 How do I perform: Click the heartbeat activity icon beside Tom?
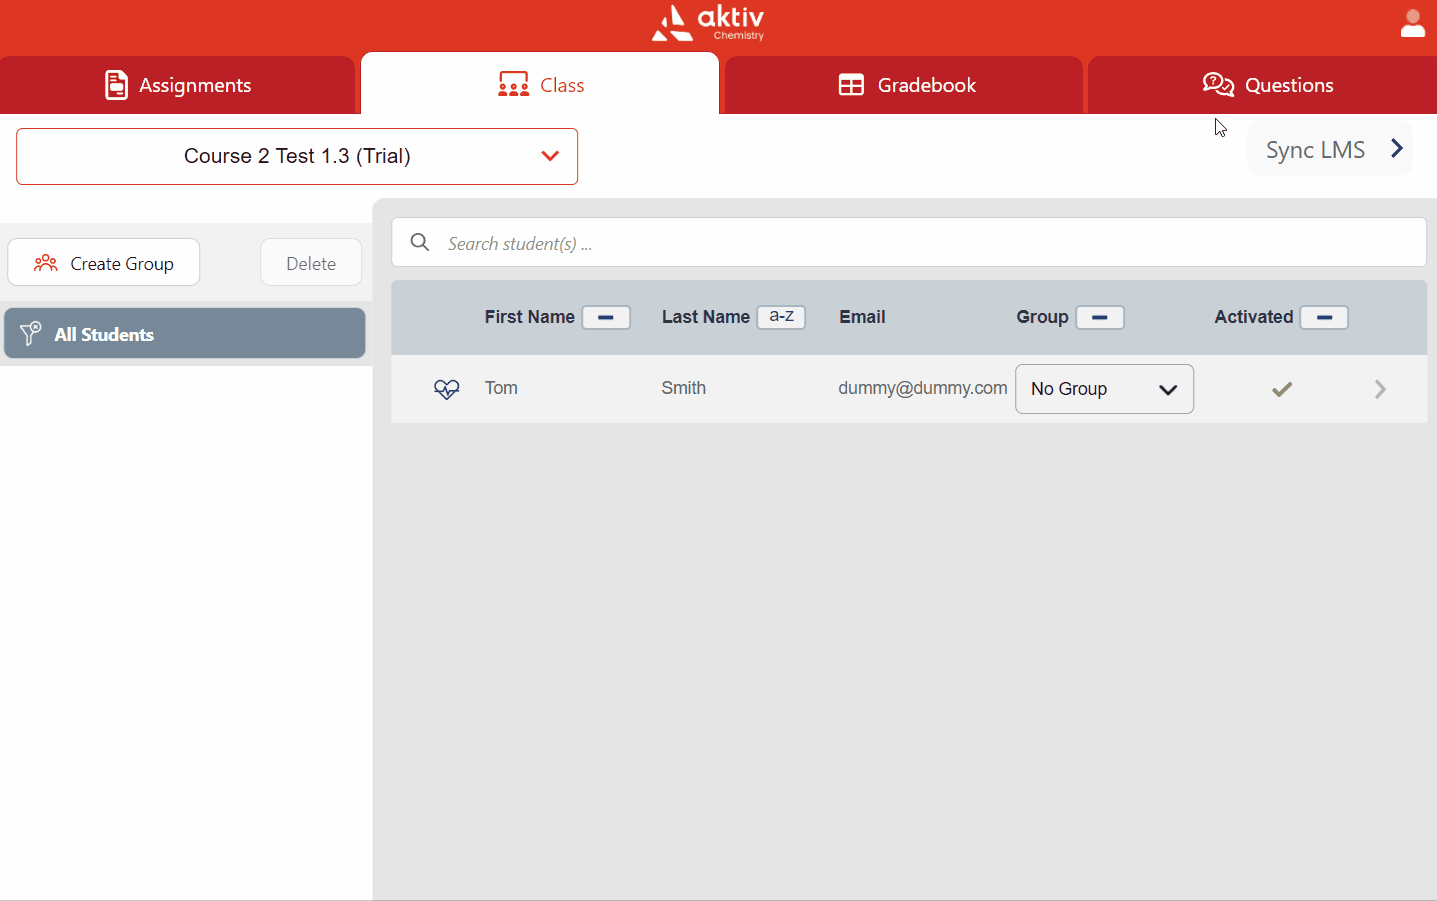pos(447,389)
